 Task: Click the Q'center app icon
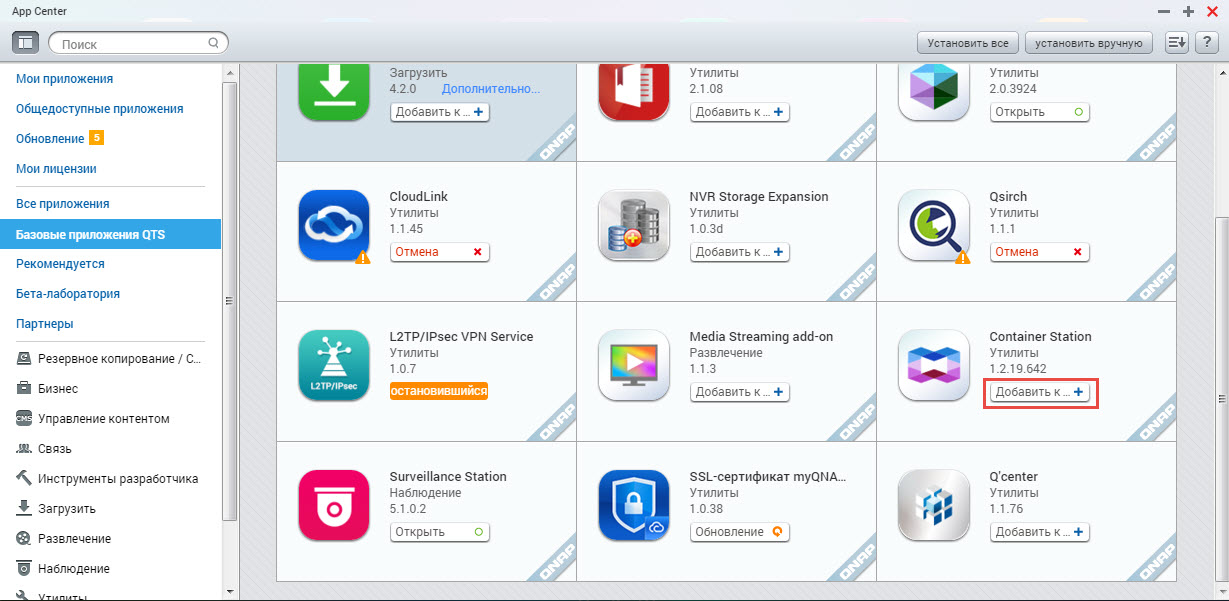pyautogui.click(x=934, y=505)
